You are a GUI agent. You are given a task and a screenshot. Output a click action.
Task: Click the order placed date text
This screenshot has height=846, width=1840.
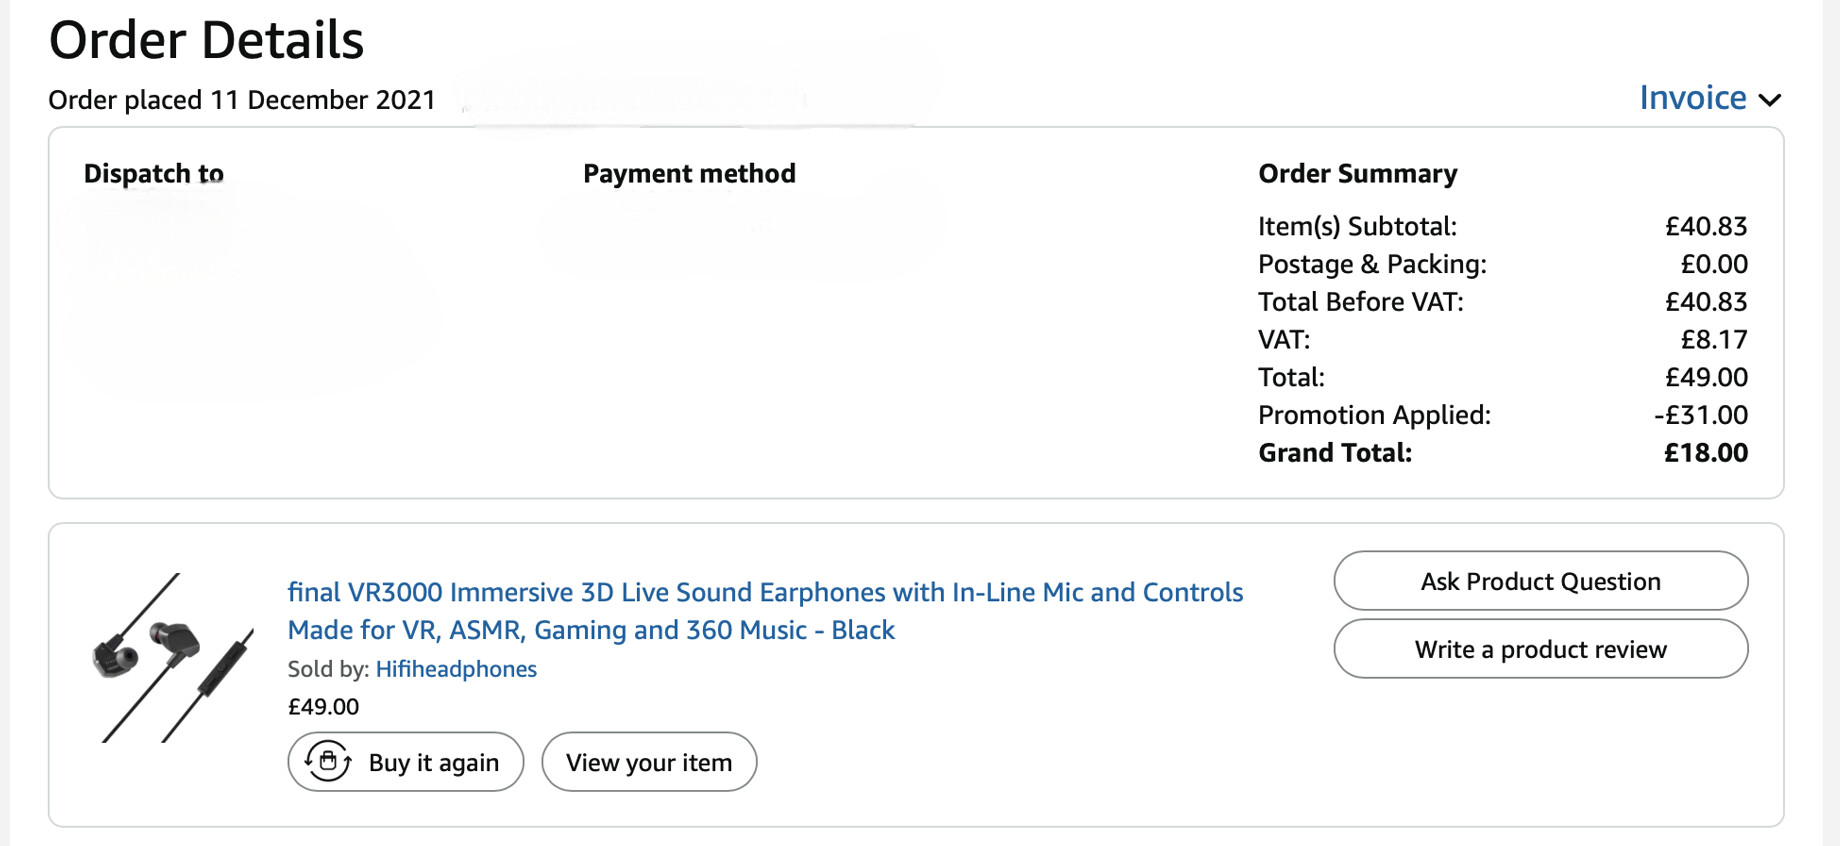click(x=242, y=100)
